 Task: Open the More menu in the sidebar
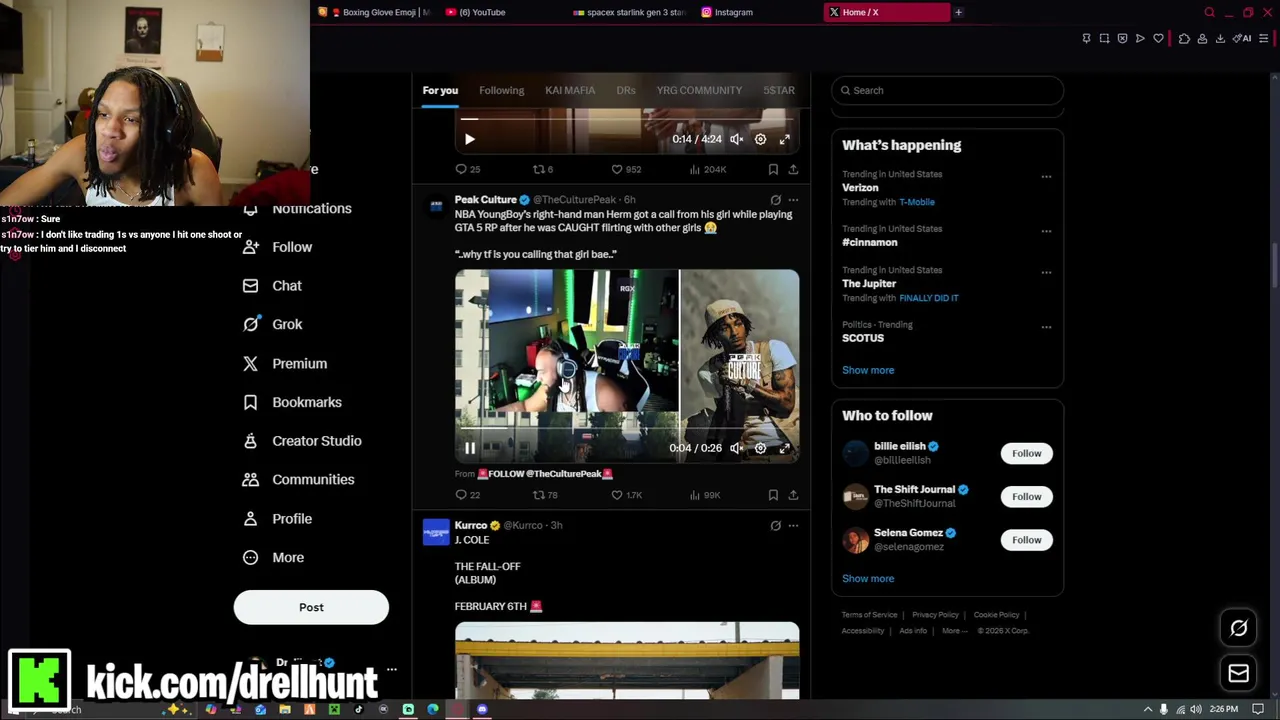273,557
